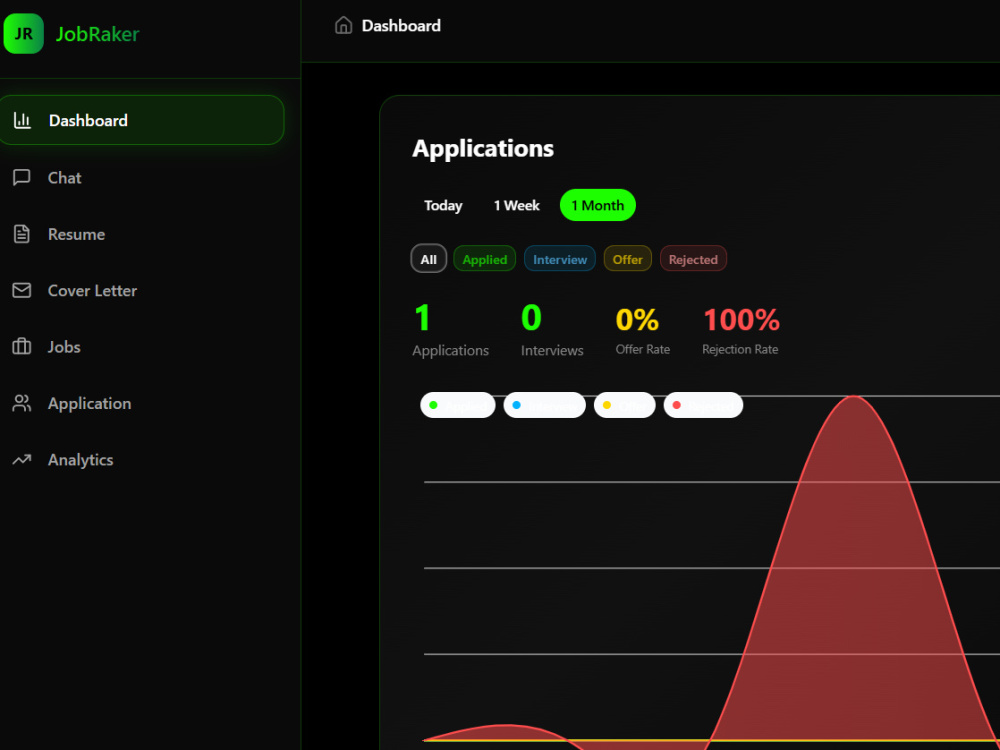
Task: Open Application via its people icon
Action: click(22, 403)
